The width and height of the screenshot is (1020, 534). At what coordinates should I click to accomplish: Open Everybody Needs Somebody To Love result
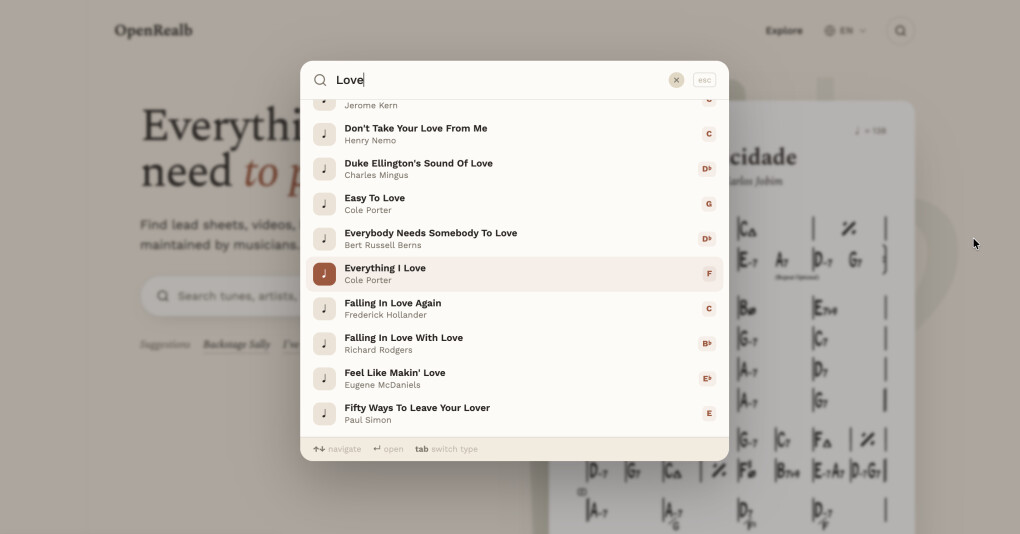515,239
